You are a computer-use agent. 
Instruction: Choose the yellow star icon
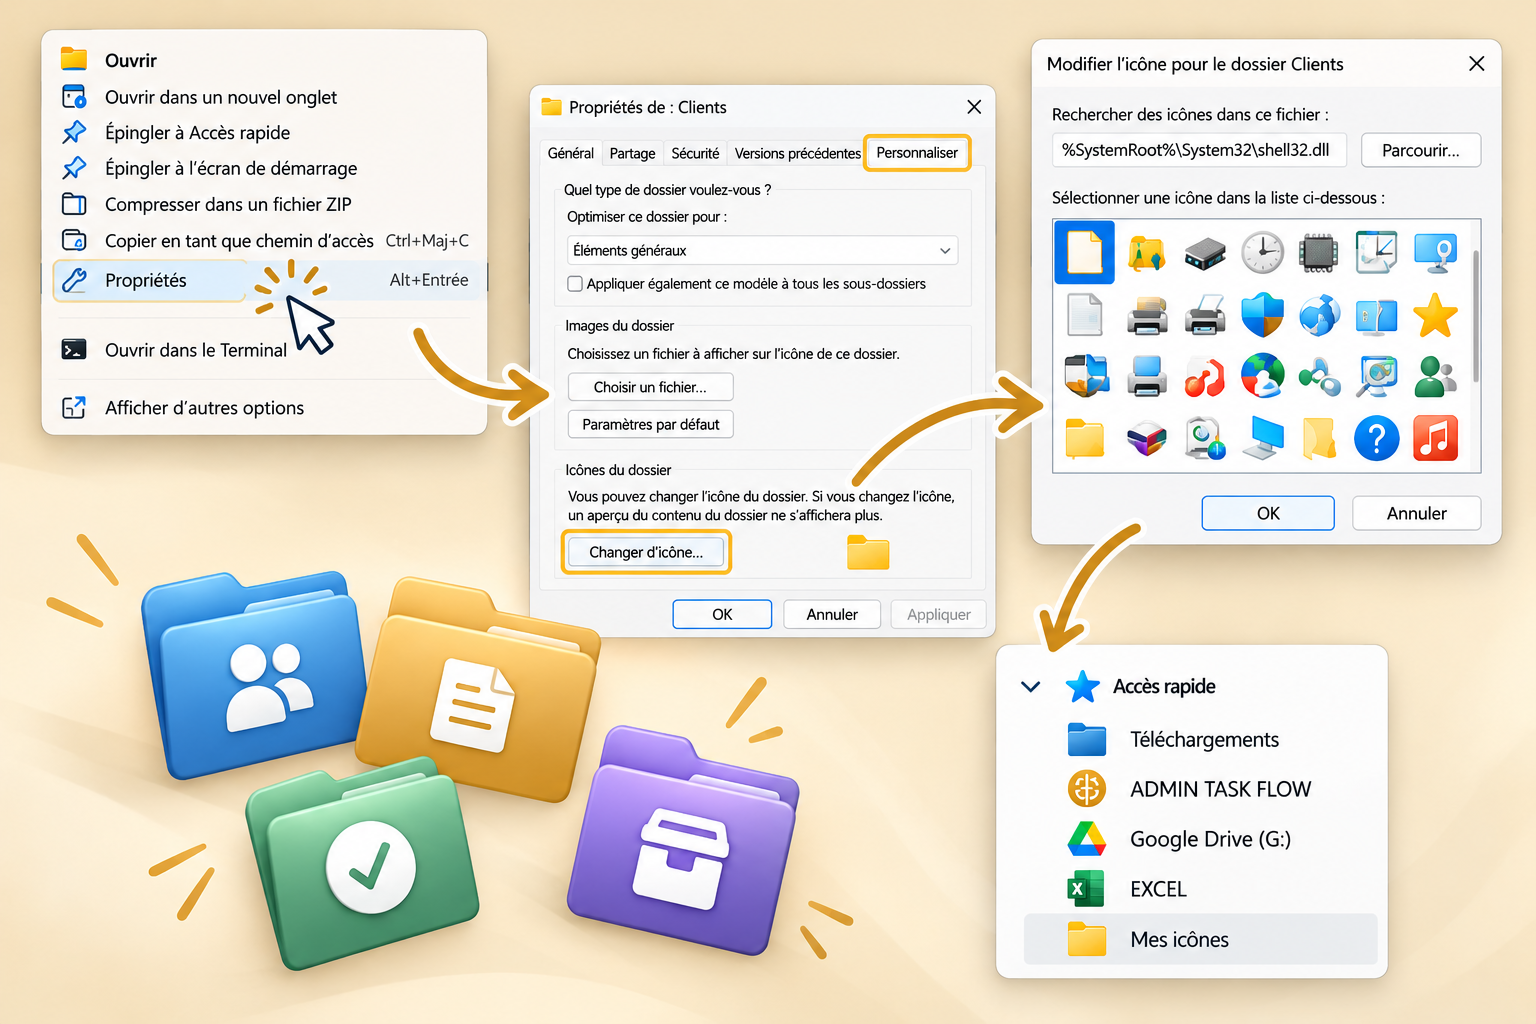point(1435,315)
